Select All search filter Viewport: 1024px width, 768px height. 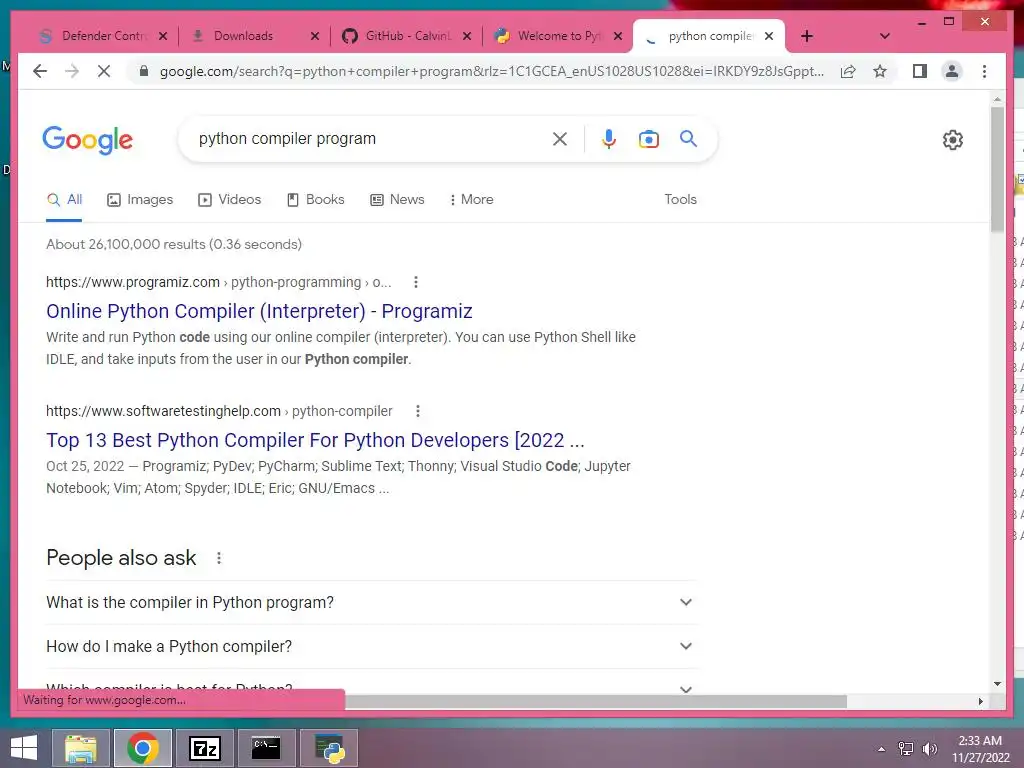(x=64, y=199)
